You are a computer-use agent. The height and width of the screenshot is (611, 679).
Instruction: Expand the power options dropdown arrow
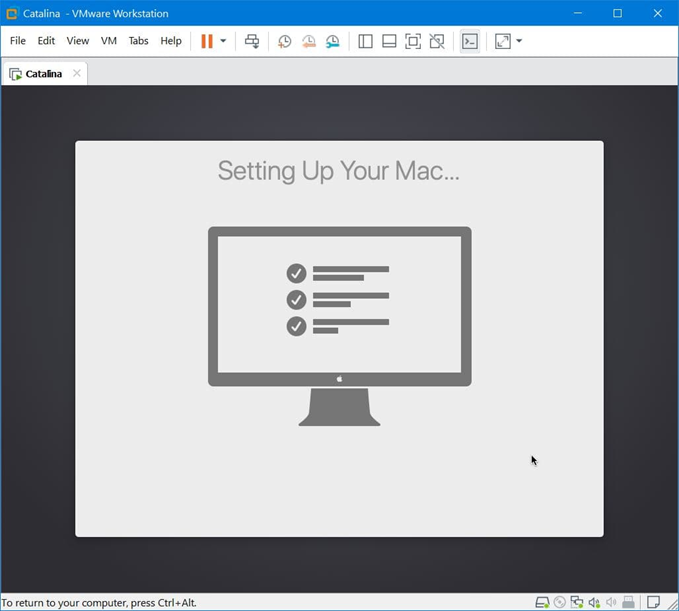pyautogui.click(x=223, y=41)
